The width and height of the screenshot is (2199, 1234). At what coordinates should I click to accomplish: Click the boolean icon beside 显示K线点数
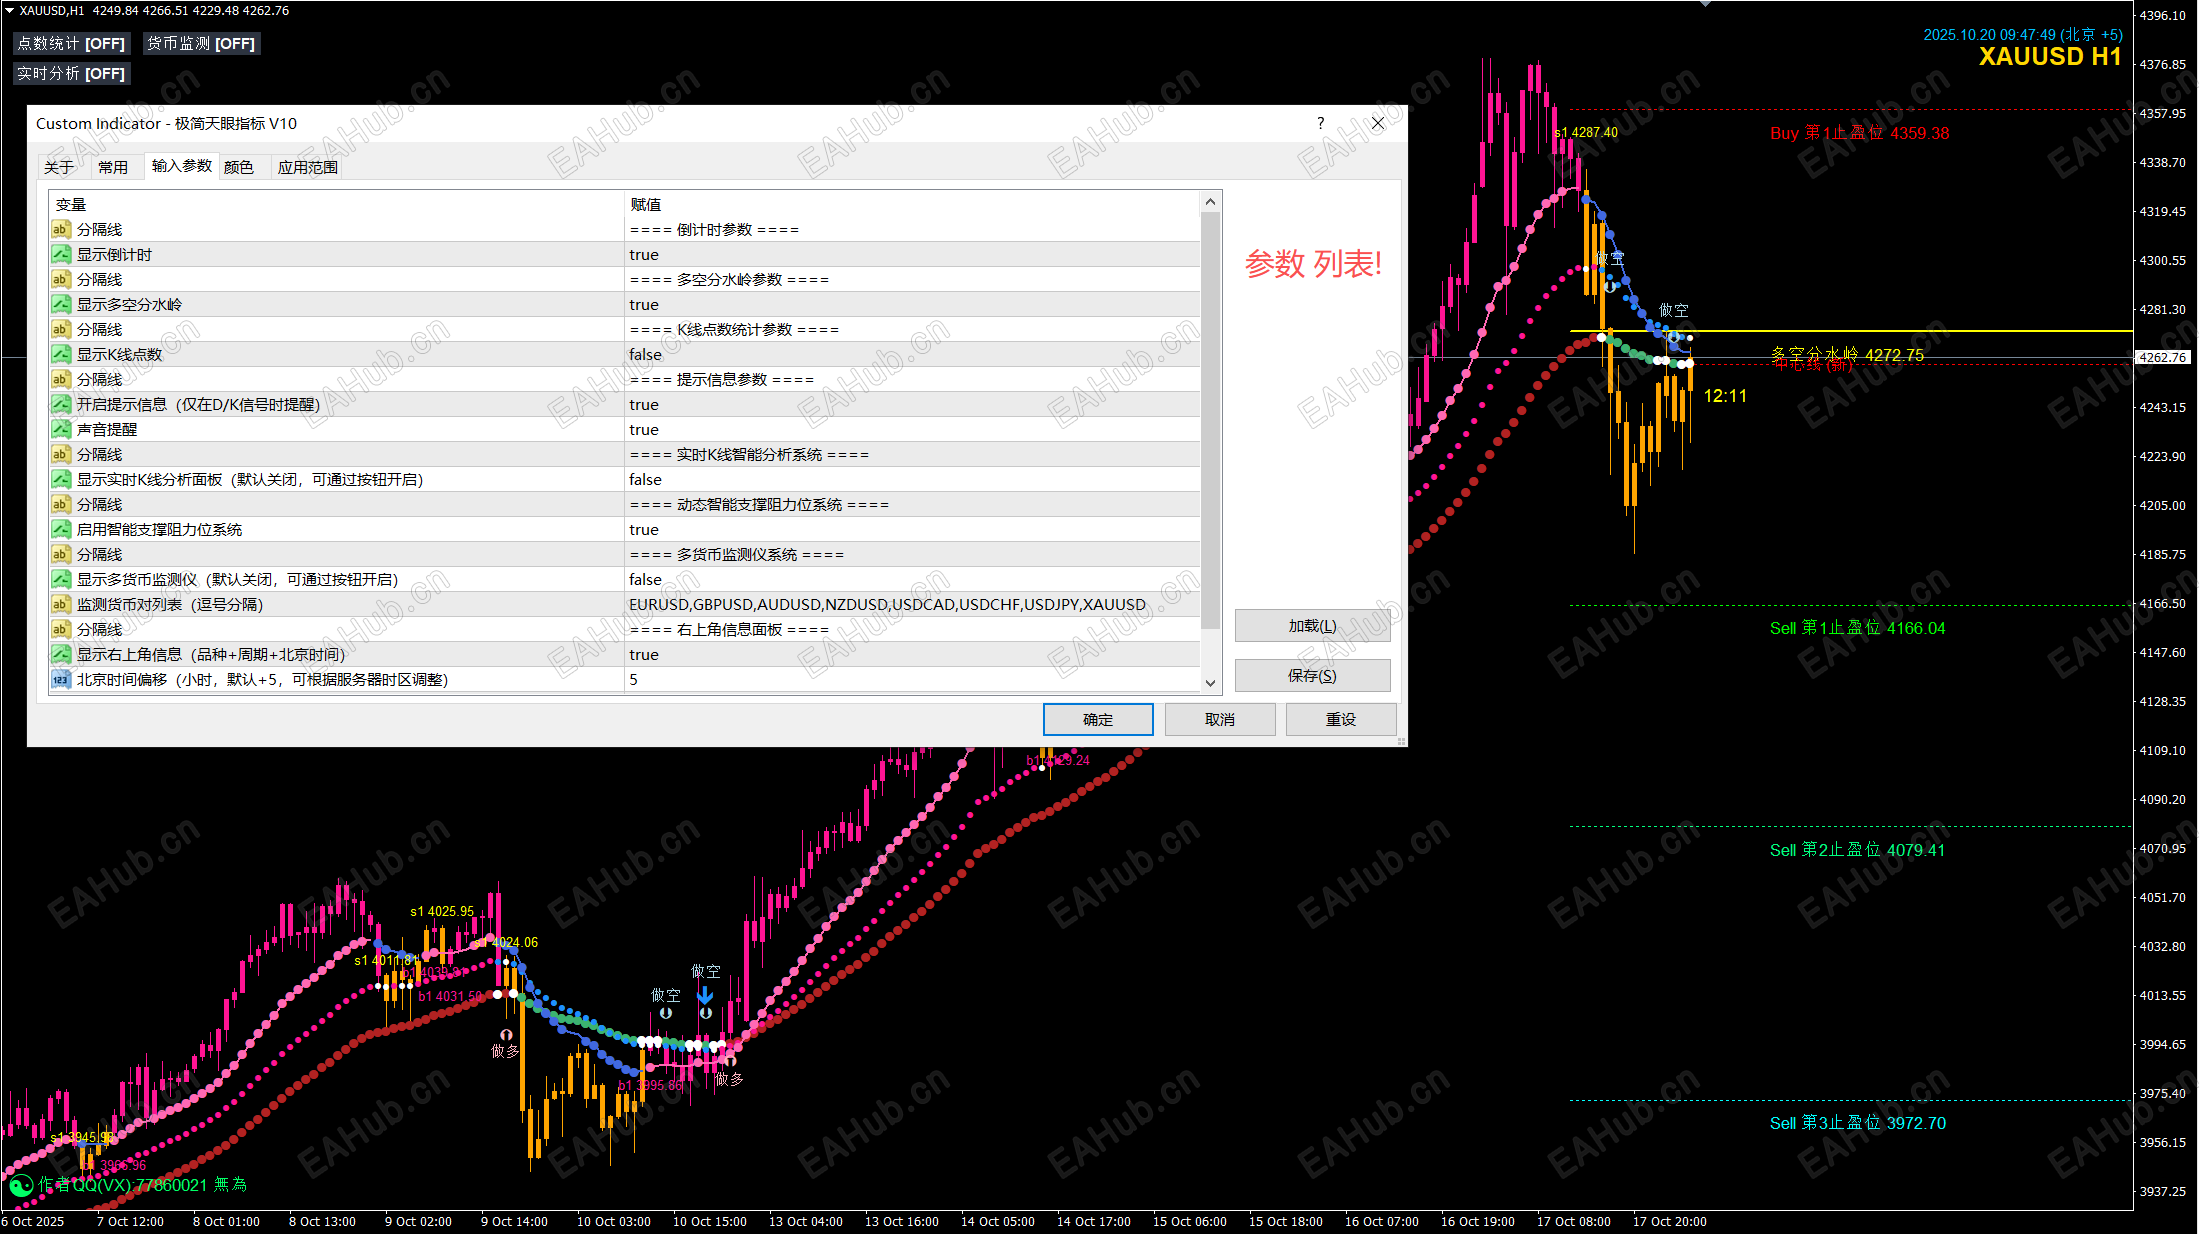61,354
